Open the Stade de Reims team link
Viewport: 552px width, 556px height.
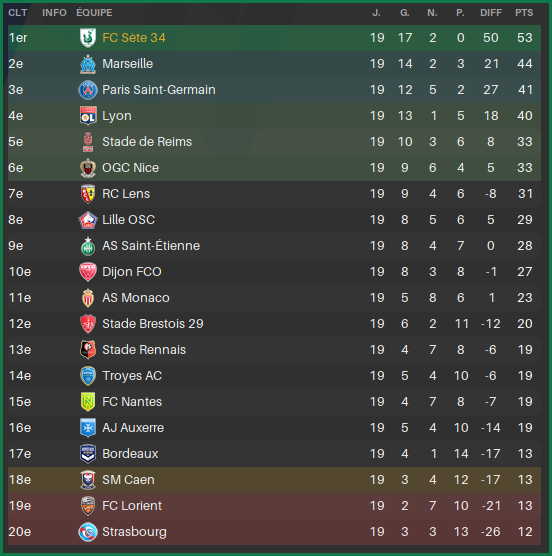coord(147,142)
